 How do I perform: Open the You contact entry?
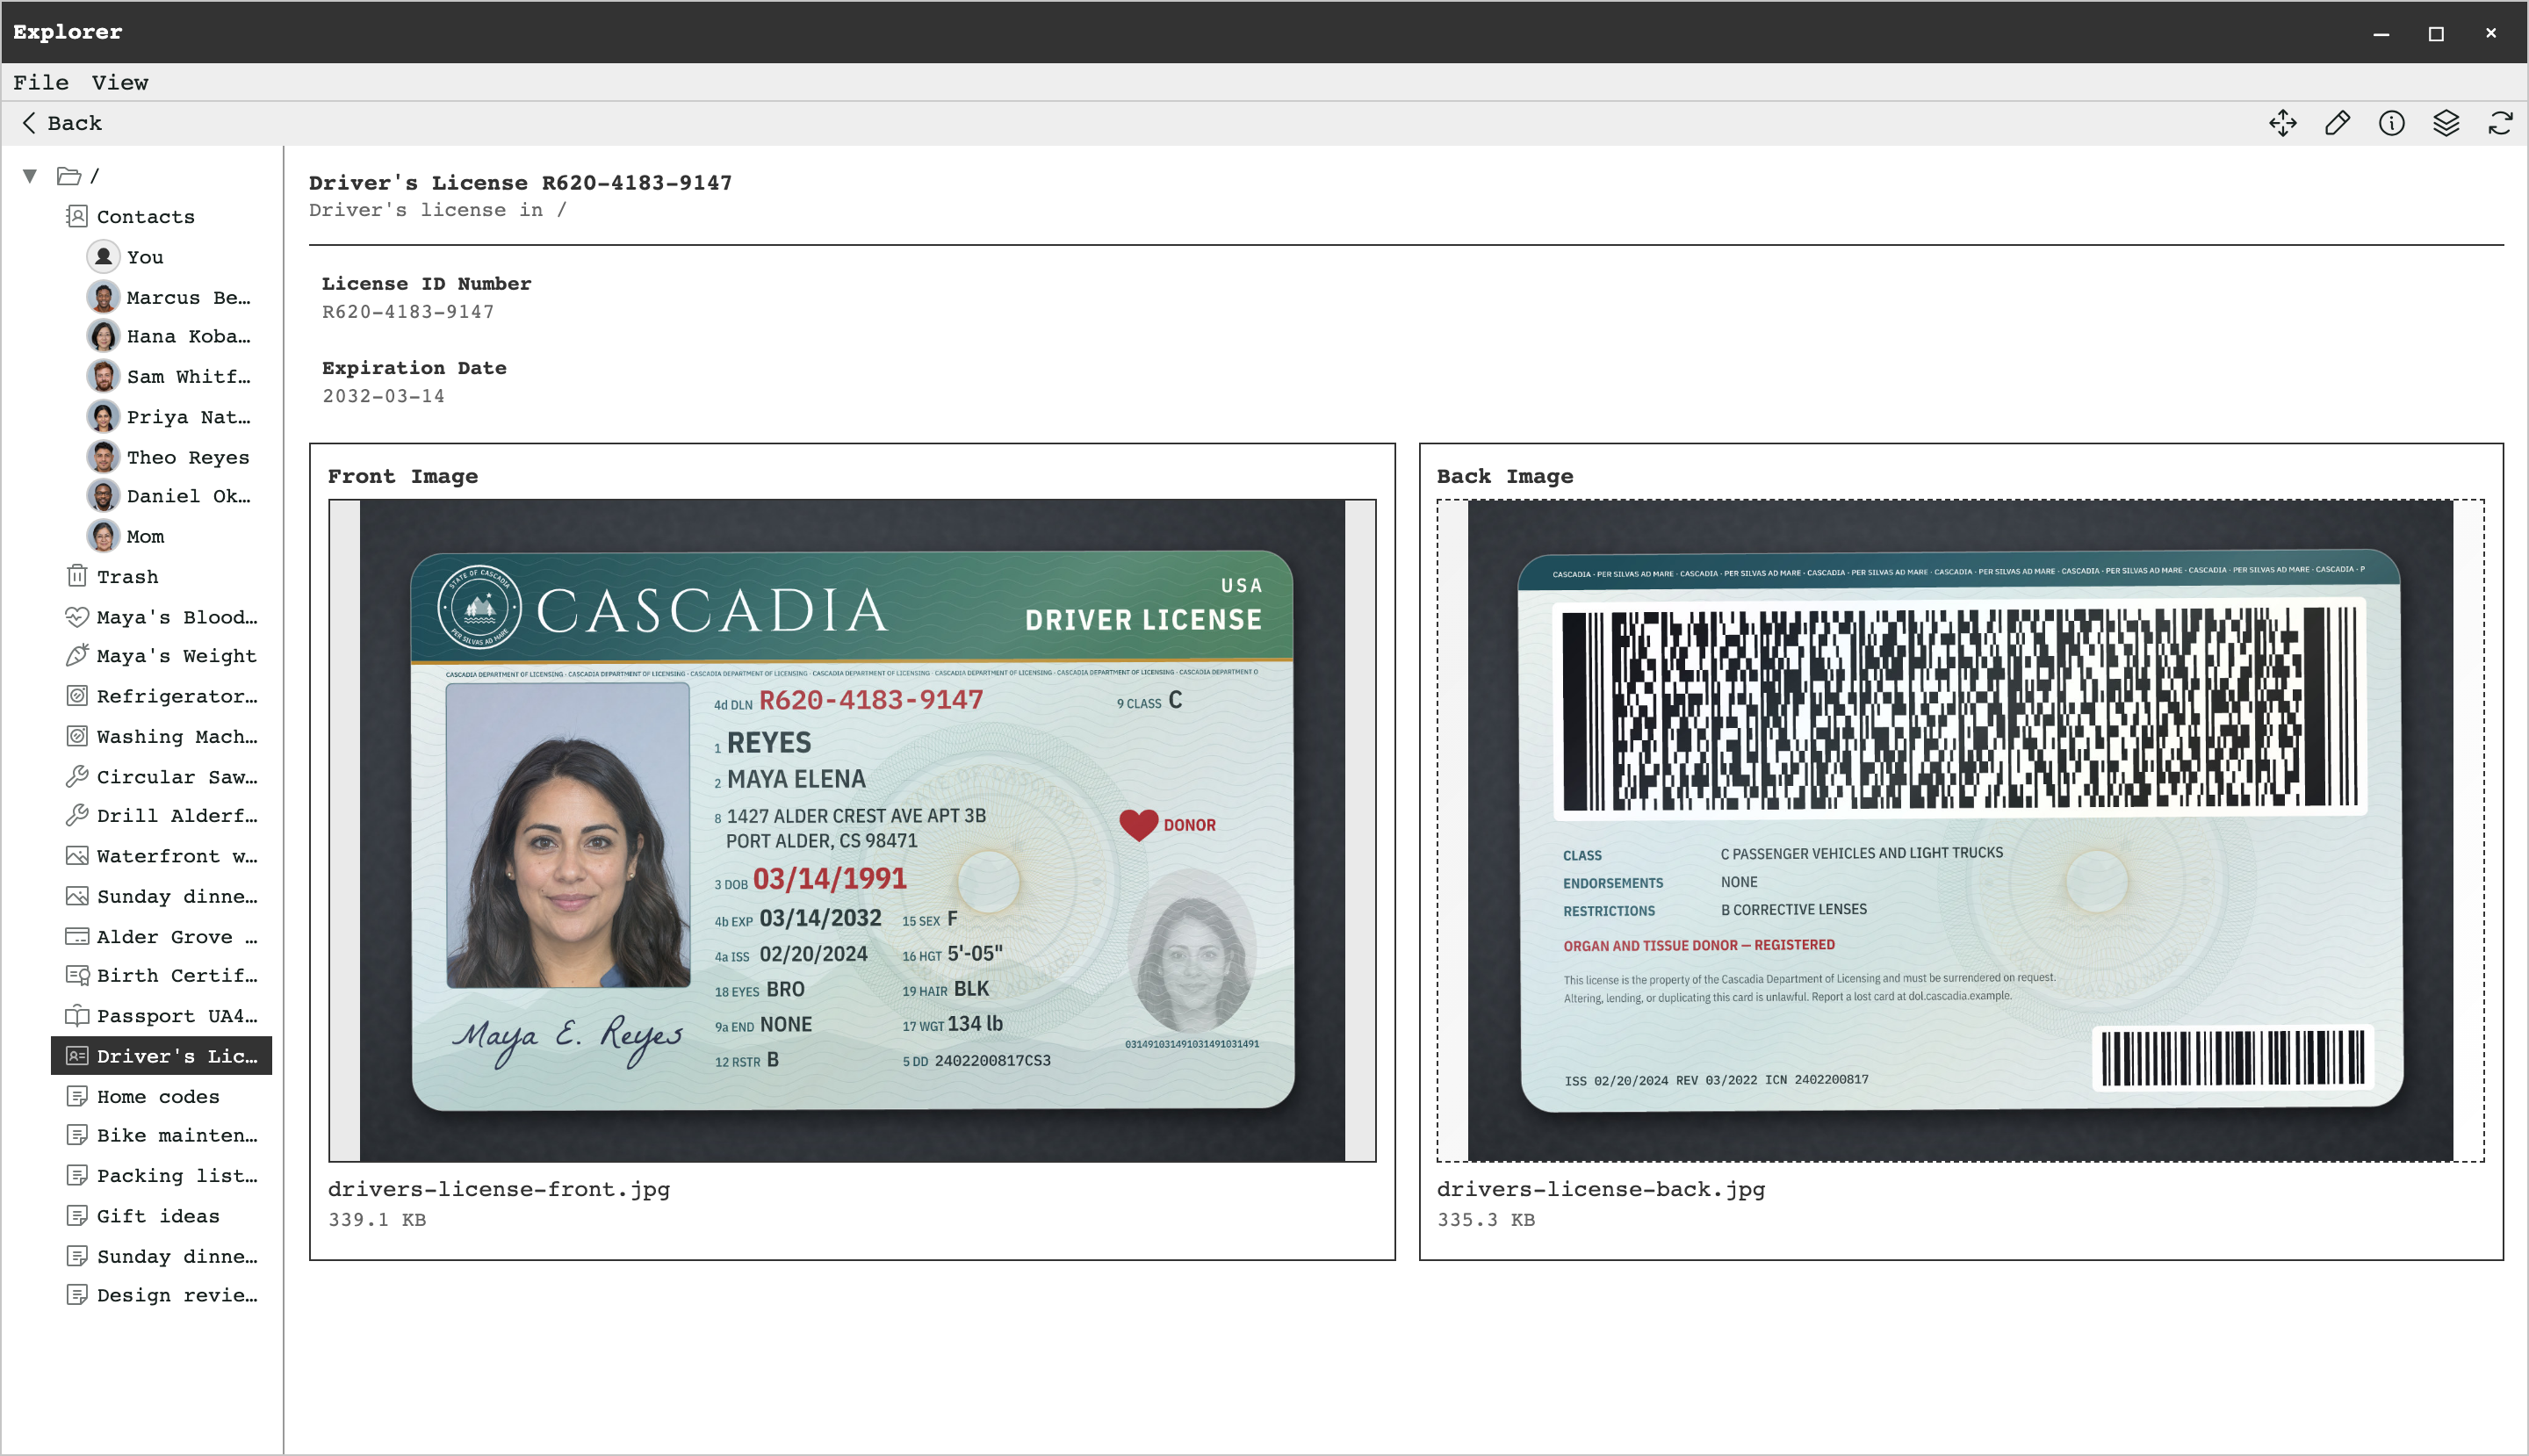pyautogui.click(x=161, y=257)
